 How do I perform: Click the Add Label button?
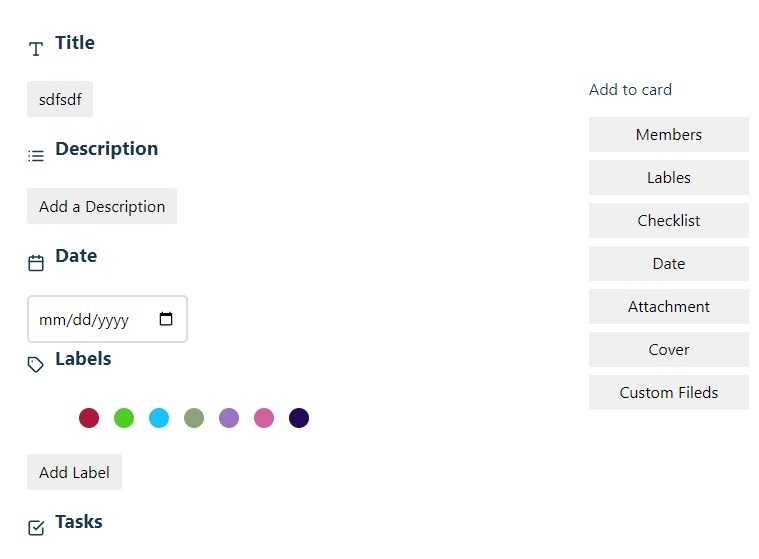(74, 473)
